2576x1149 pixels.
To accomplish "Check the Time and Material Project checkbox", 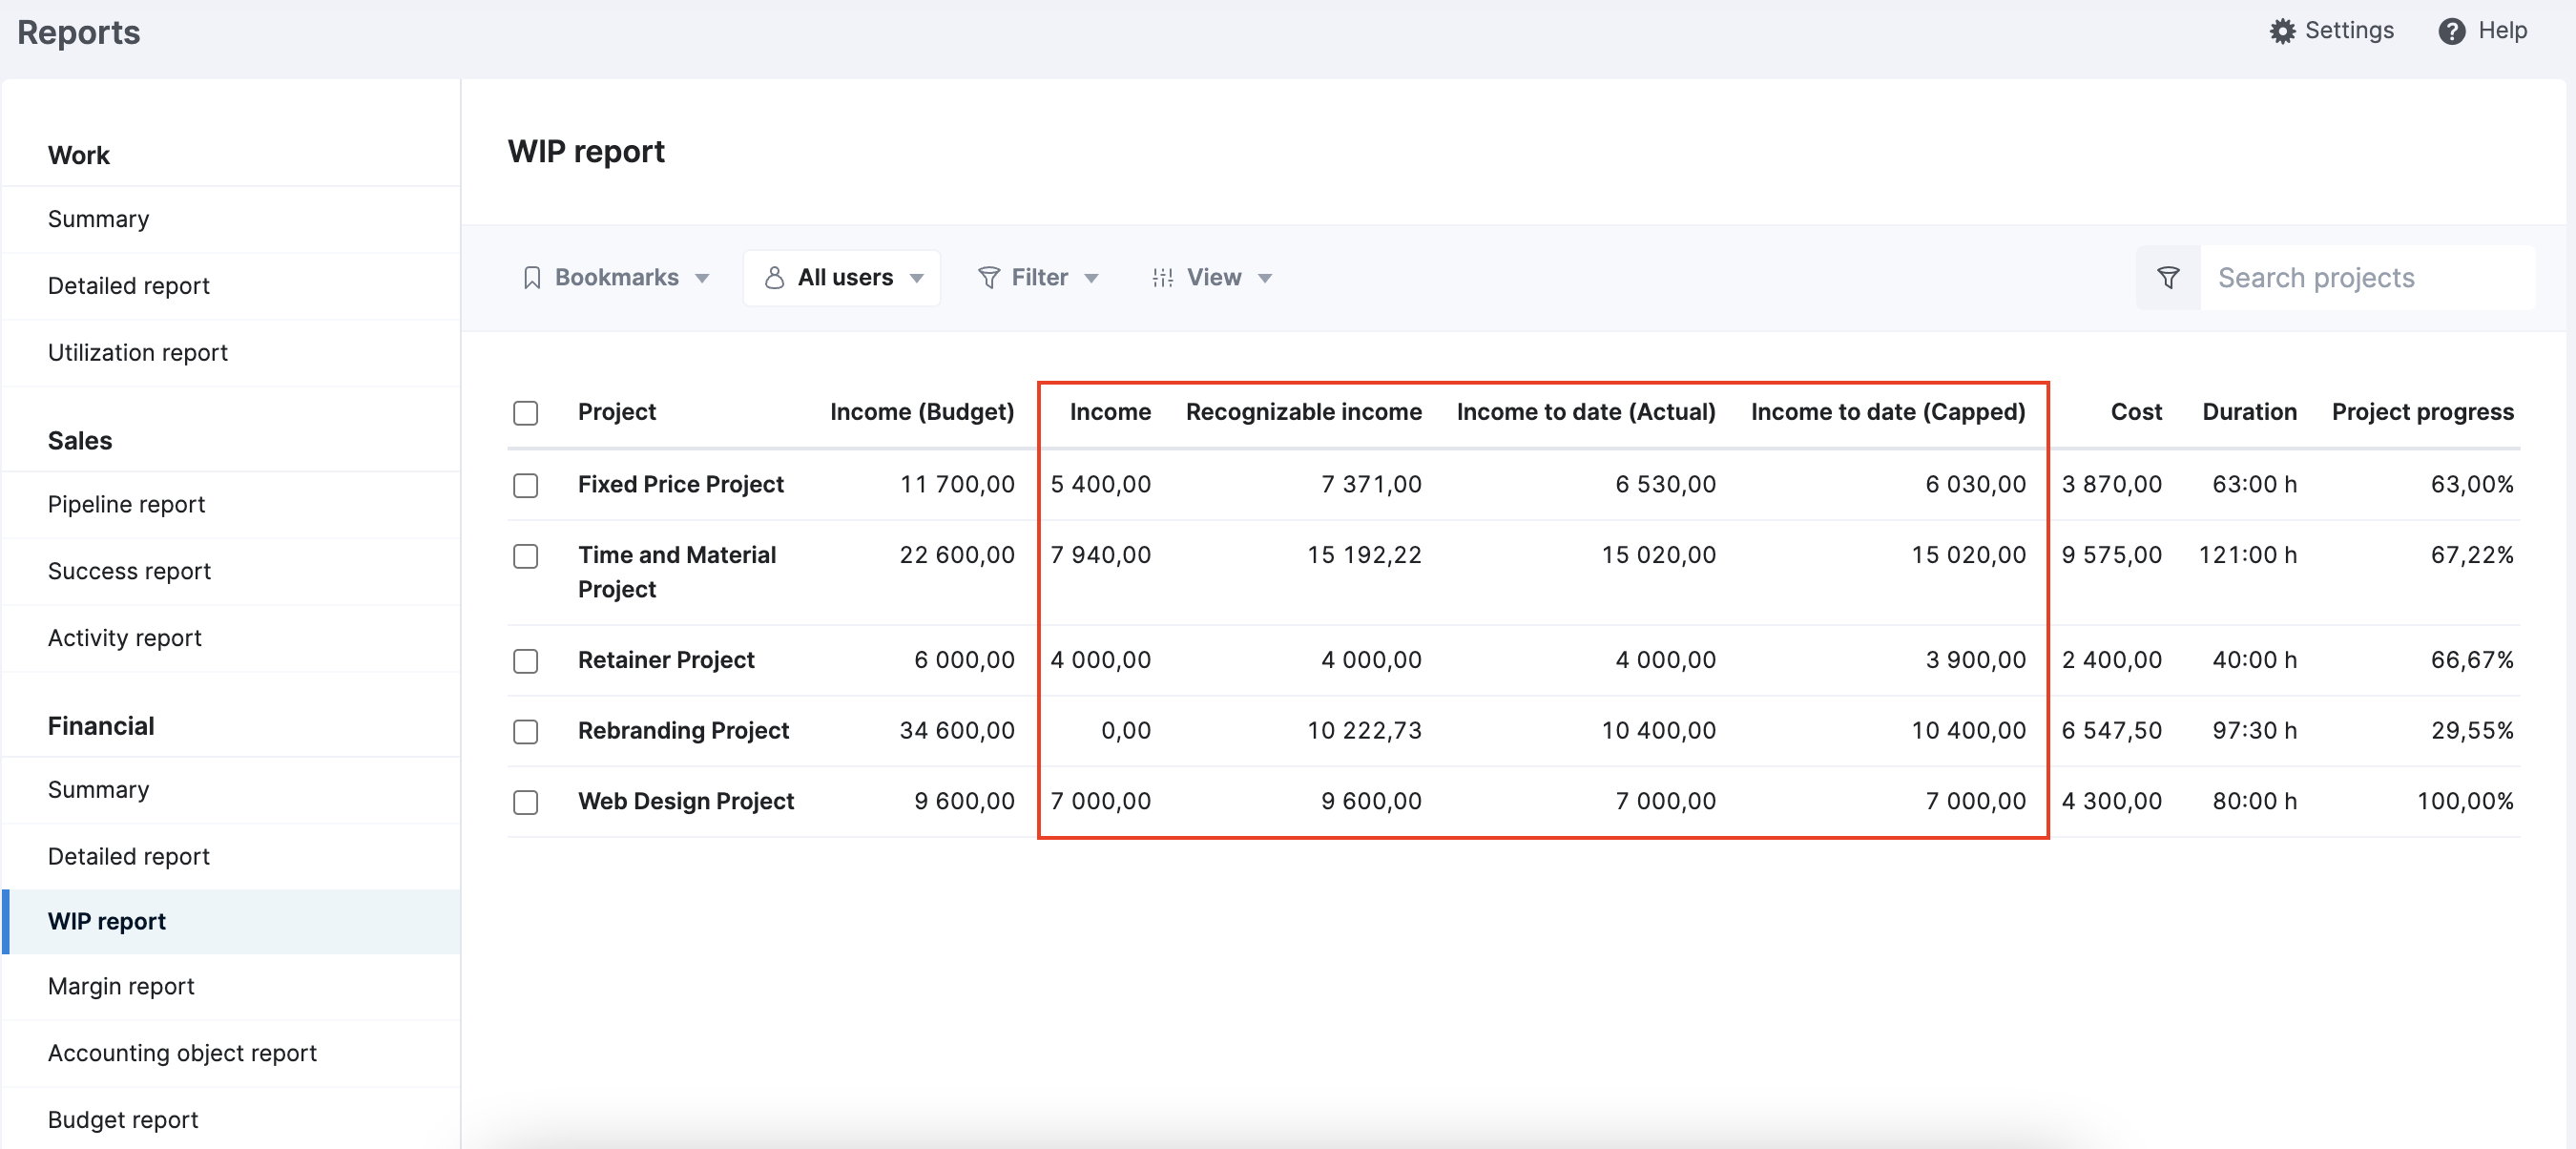I will (526, 556).
